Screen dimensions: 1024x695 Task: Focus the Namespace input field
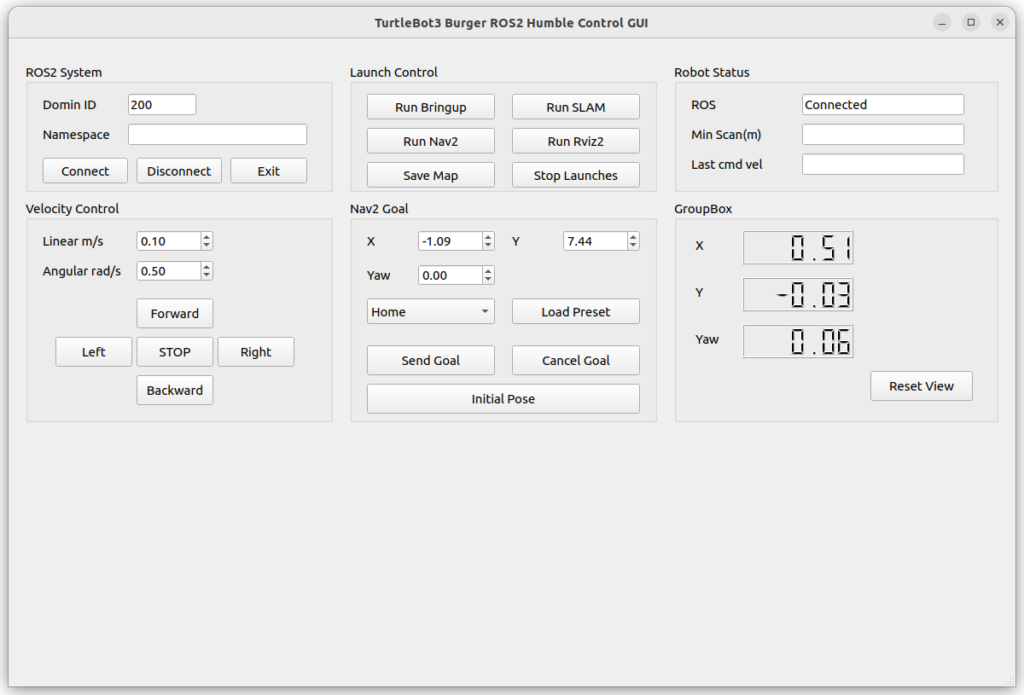[217, 135]
